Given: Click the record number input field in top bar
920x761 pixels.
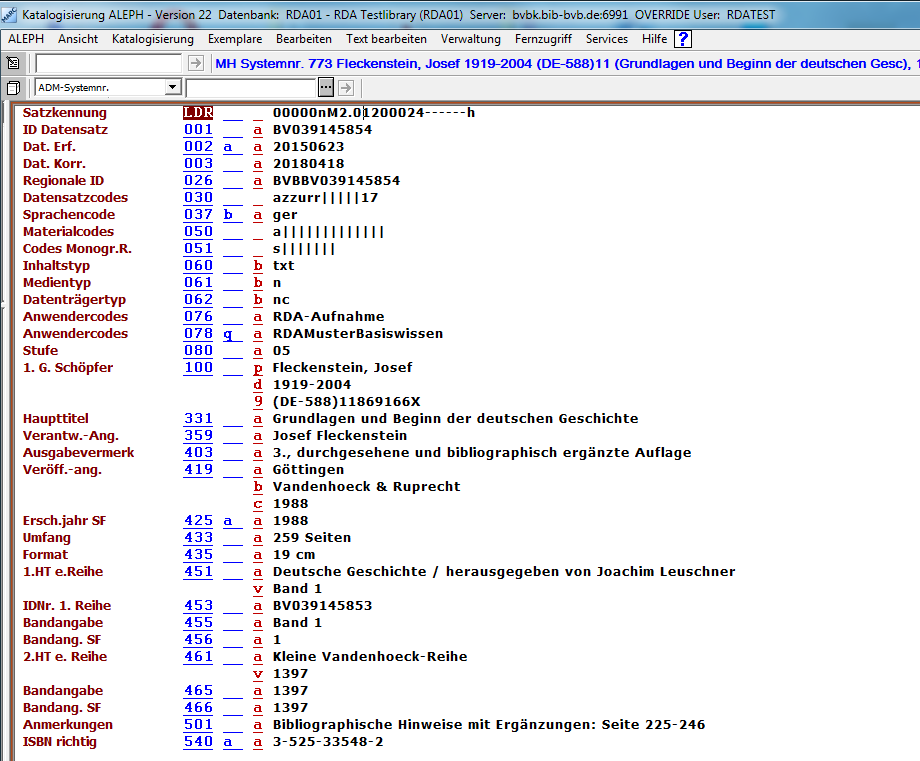Looking at the screenshot, I should [x=108, y=63].
